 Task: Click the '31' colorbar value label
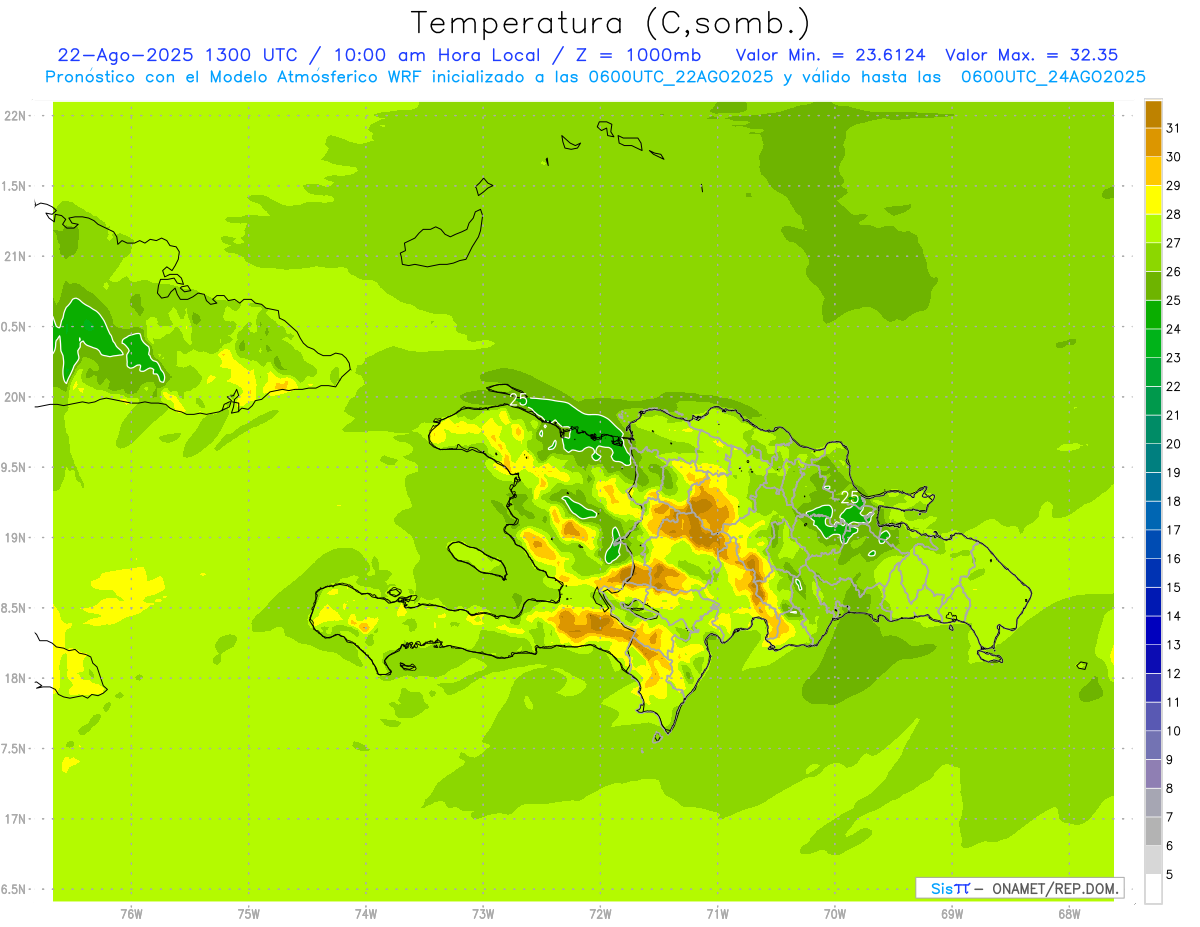click(x=1174, y=128)
